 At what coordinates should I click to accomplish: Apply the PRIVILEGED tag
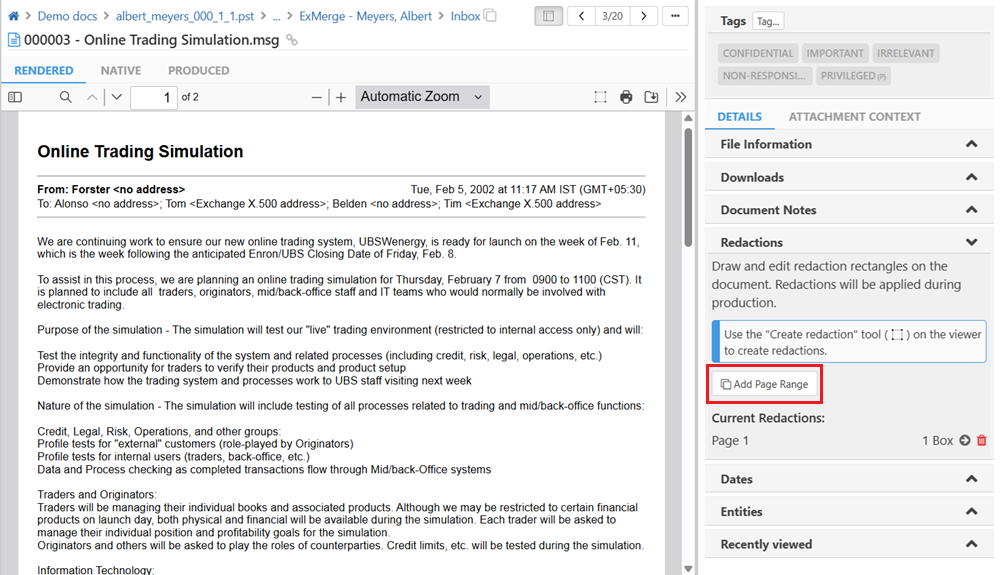pyautogui.click(x=853, y=76)
